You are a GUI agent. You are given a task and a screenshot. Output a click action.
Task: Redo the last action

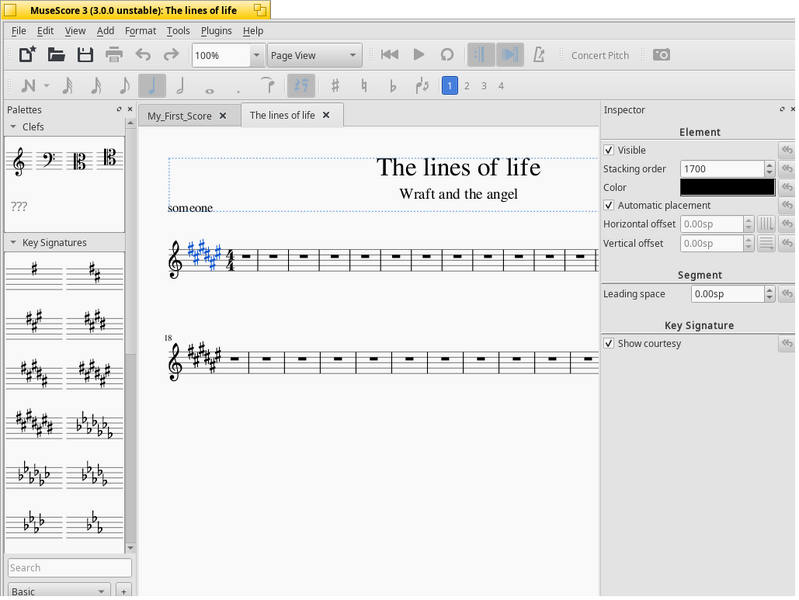(x=171, y=55)
